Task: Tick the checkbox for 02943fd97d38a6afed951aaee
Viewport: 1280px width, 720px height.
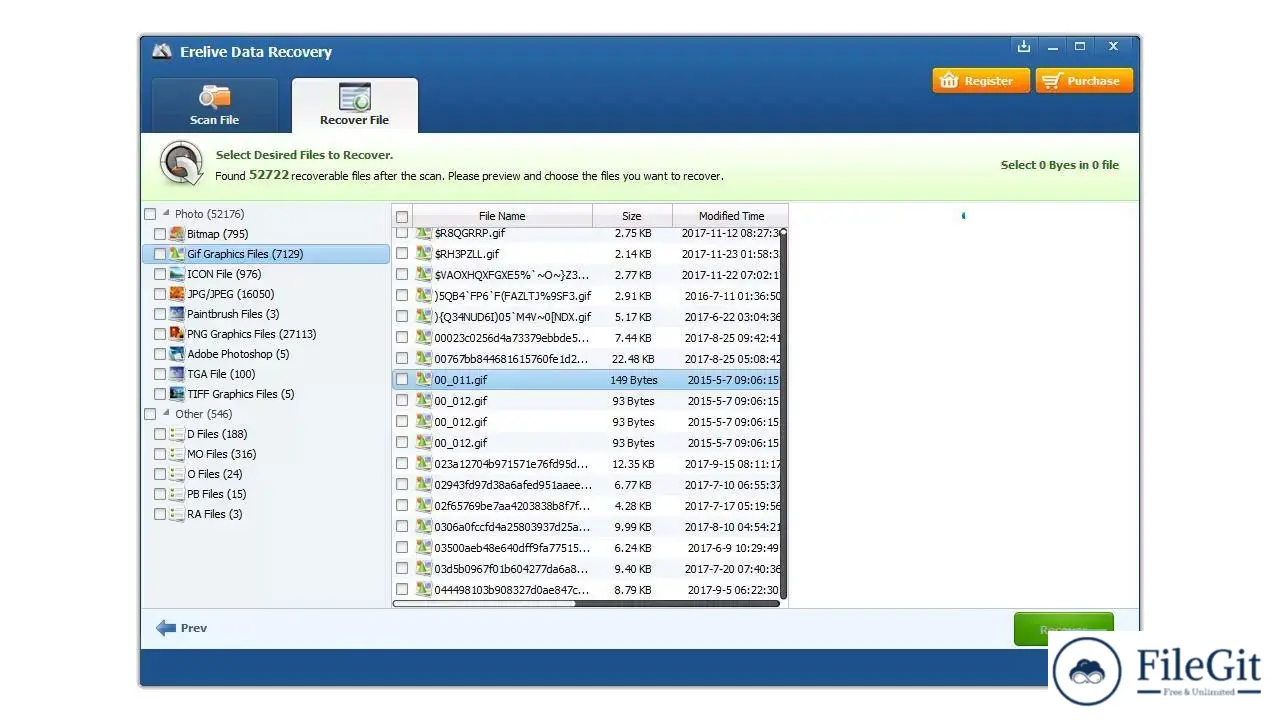Action: pos(402,485)
